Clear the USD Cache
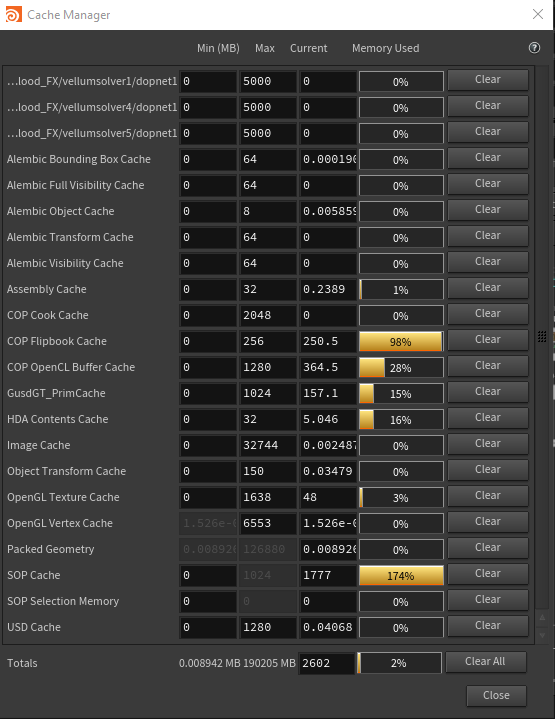555x719 pixels. tap(488, 626)
